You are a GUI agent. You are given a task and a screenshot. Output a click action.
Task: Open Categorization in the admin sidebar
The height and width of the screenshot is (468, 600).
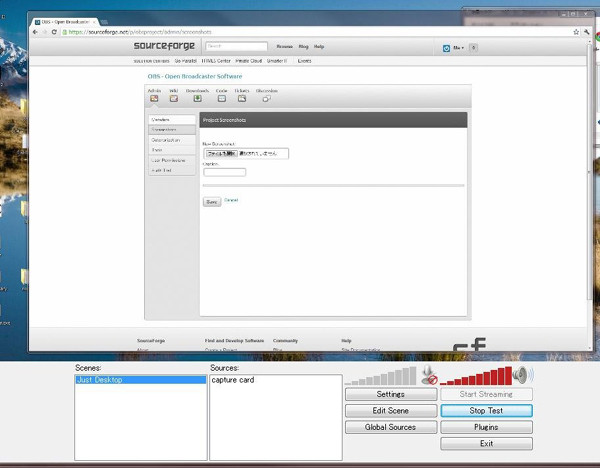click(x=172, y=140)
